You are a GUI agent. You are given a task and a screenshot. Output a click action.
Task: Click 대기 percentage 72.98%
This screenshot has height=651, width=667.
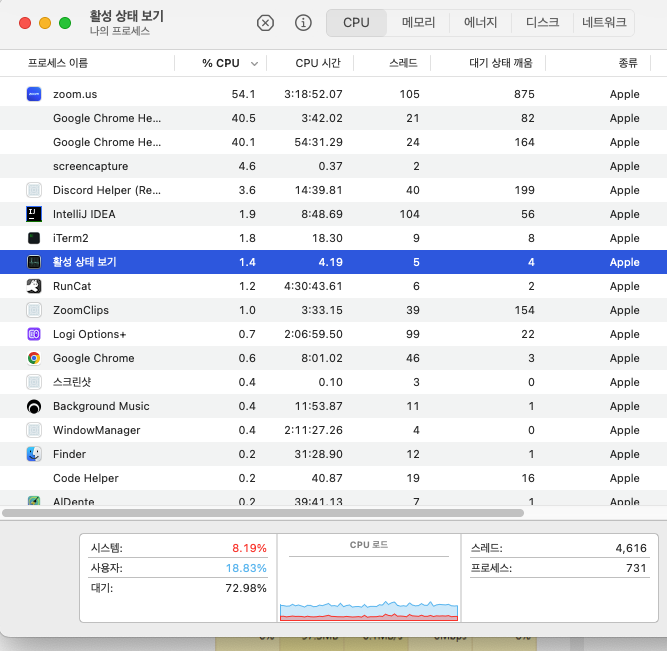click(246, 588)
